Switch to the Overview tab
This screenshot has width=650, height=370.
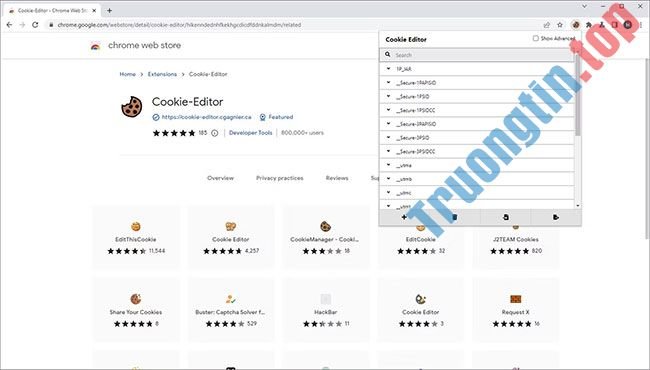point(221,178)
